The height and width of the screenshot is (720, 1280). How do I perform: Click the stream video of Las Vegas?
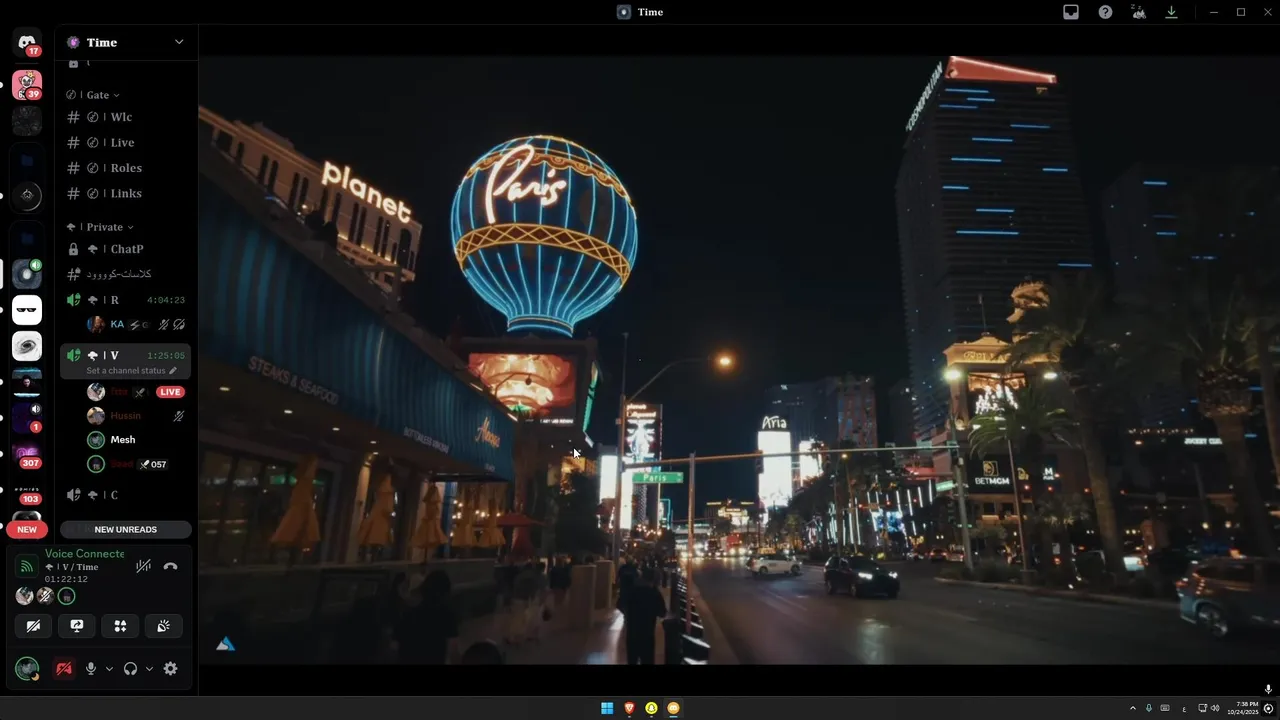(x=739, y=360)
